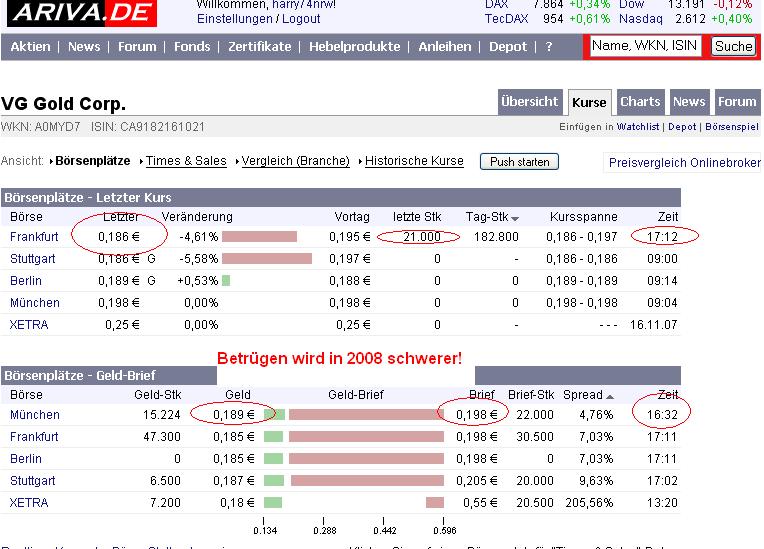
Task: Click Stuttgart Brief price 0,205 €
Action: coord(477,481)
